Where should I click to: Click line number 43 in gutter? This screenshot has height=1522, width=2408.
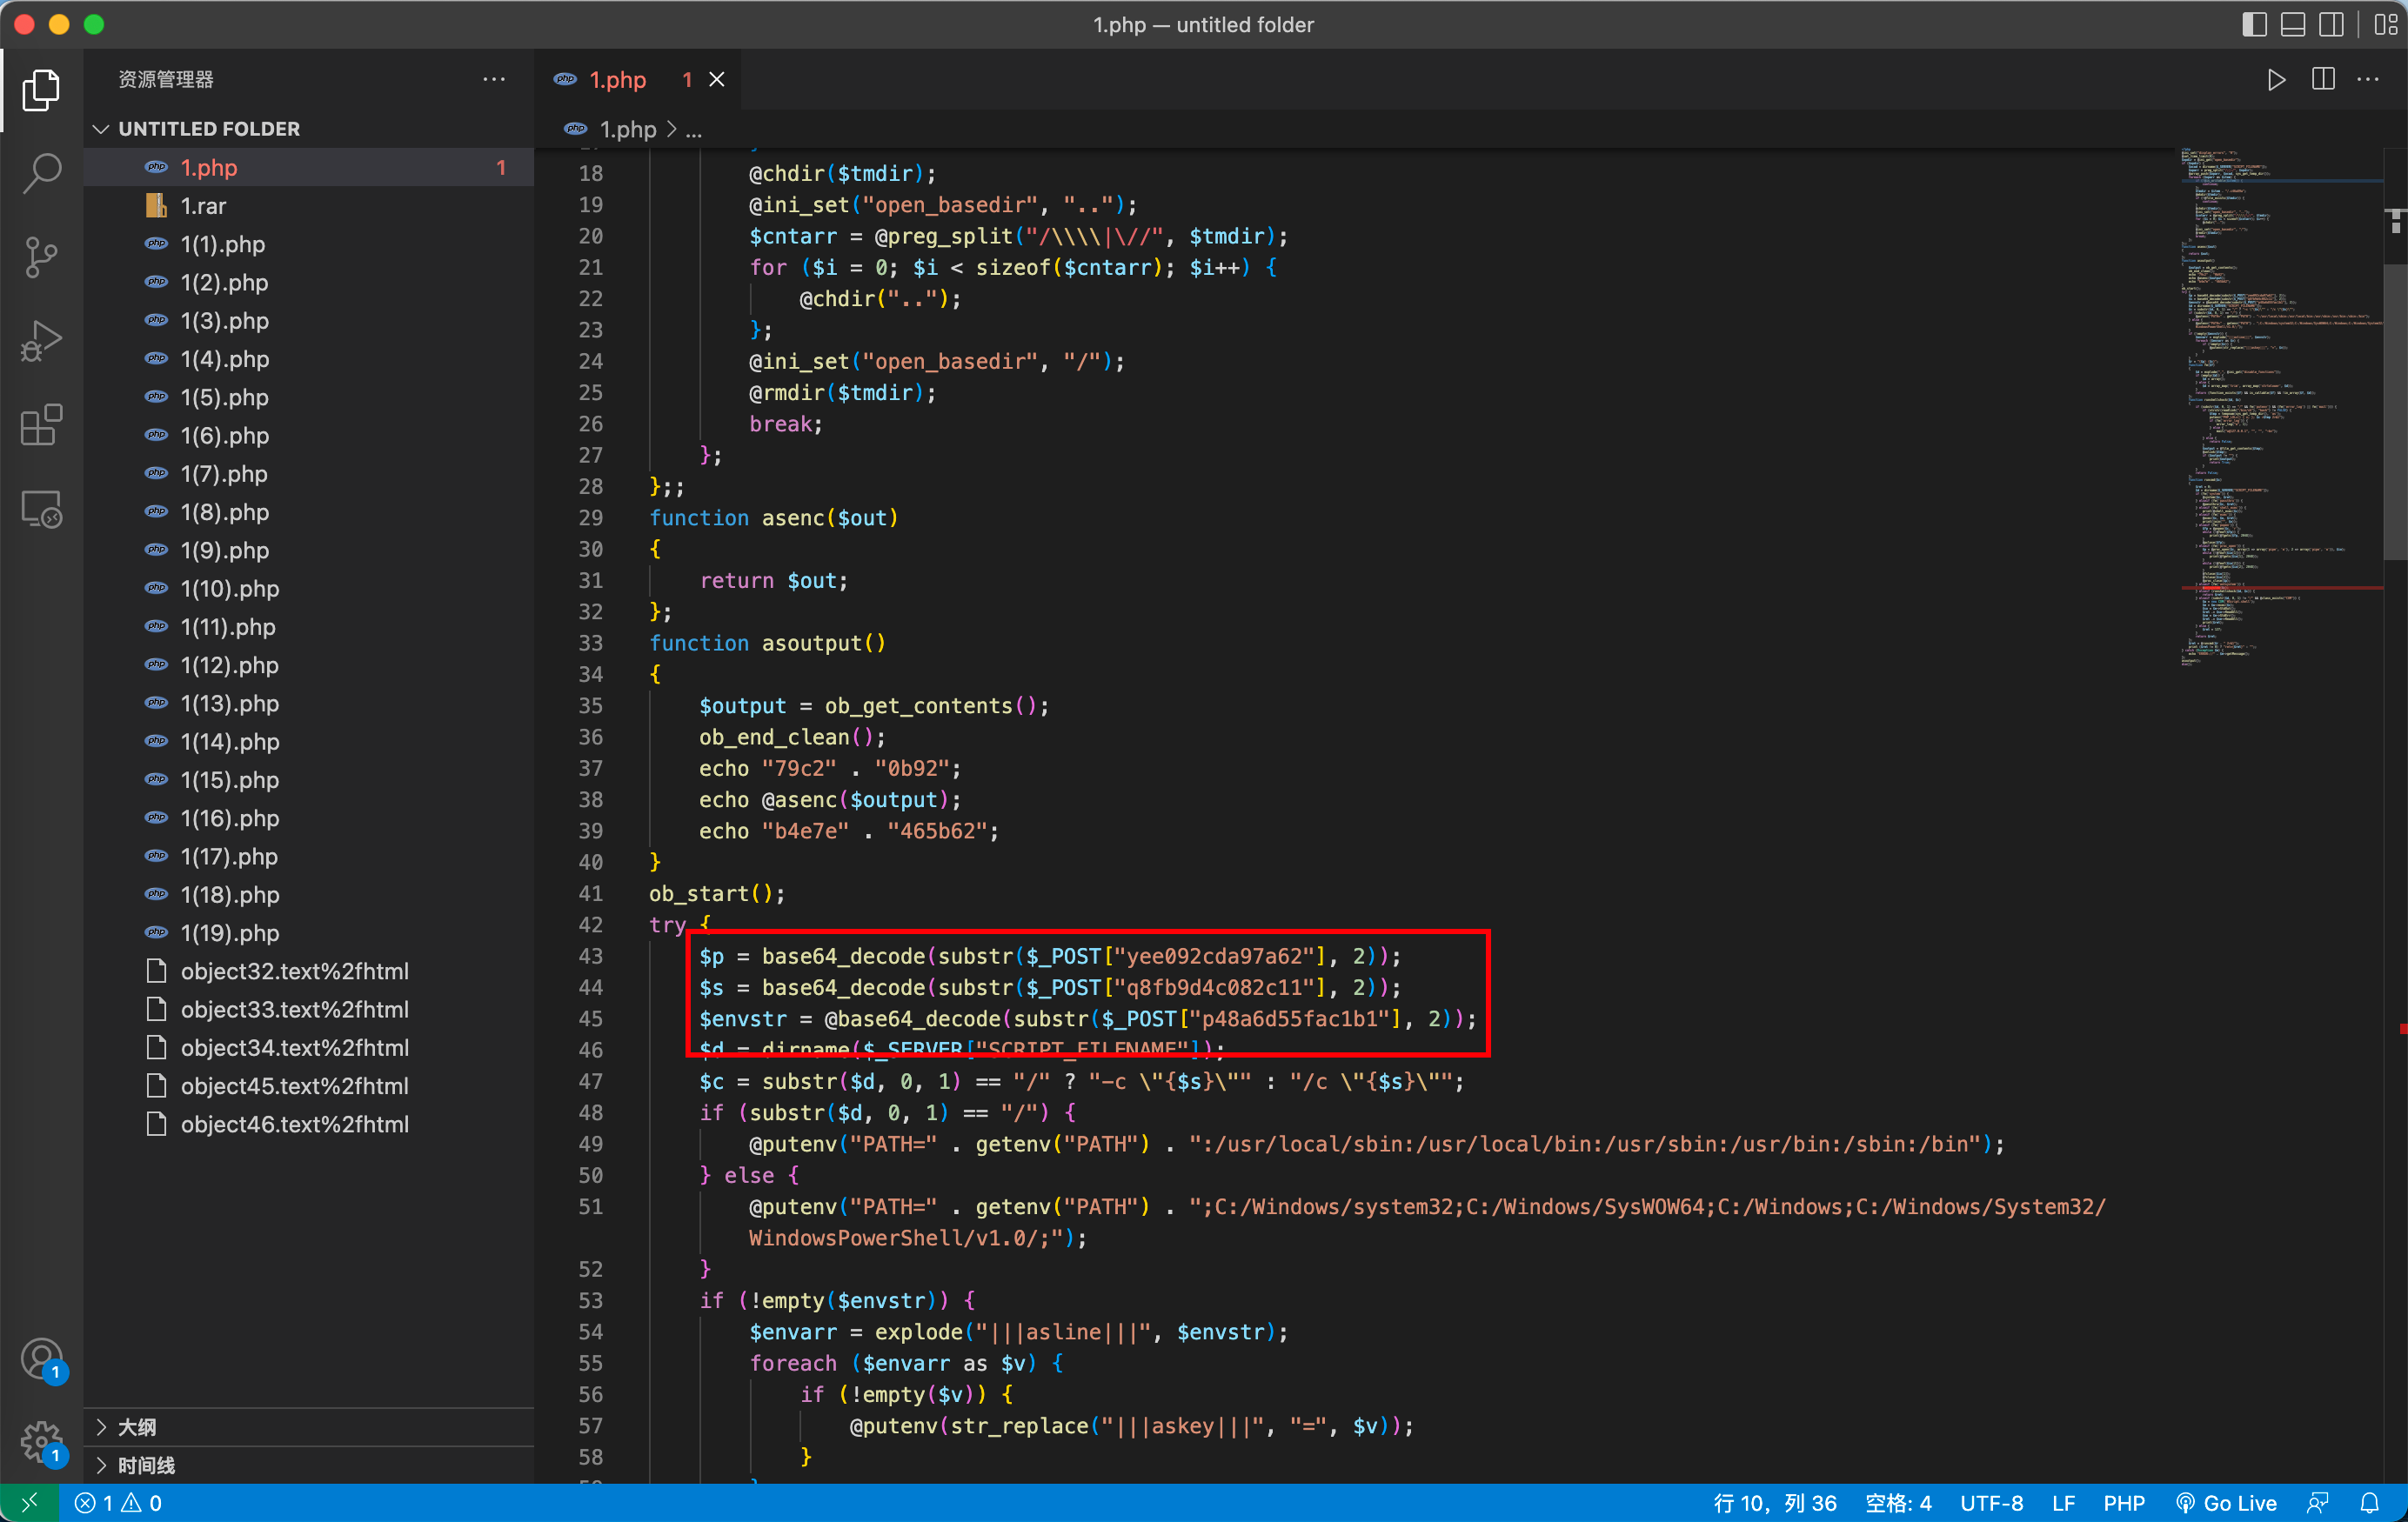point(591,957)
